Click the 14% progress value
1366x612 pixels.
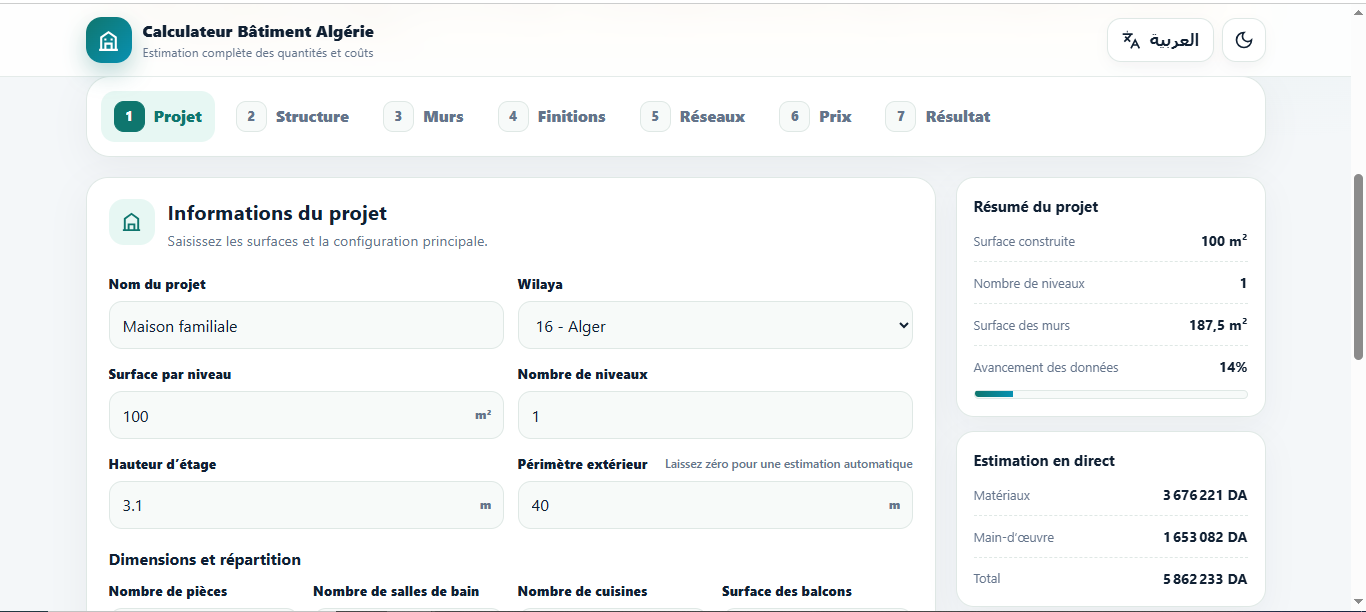point(1233,367)
